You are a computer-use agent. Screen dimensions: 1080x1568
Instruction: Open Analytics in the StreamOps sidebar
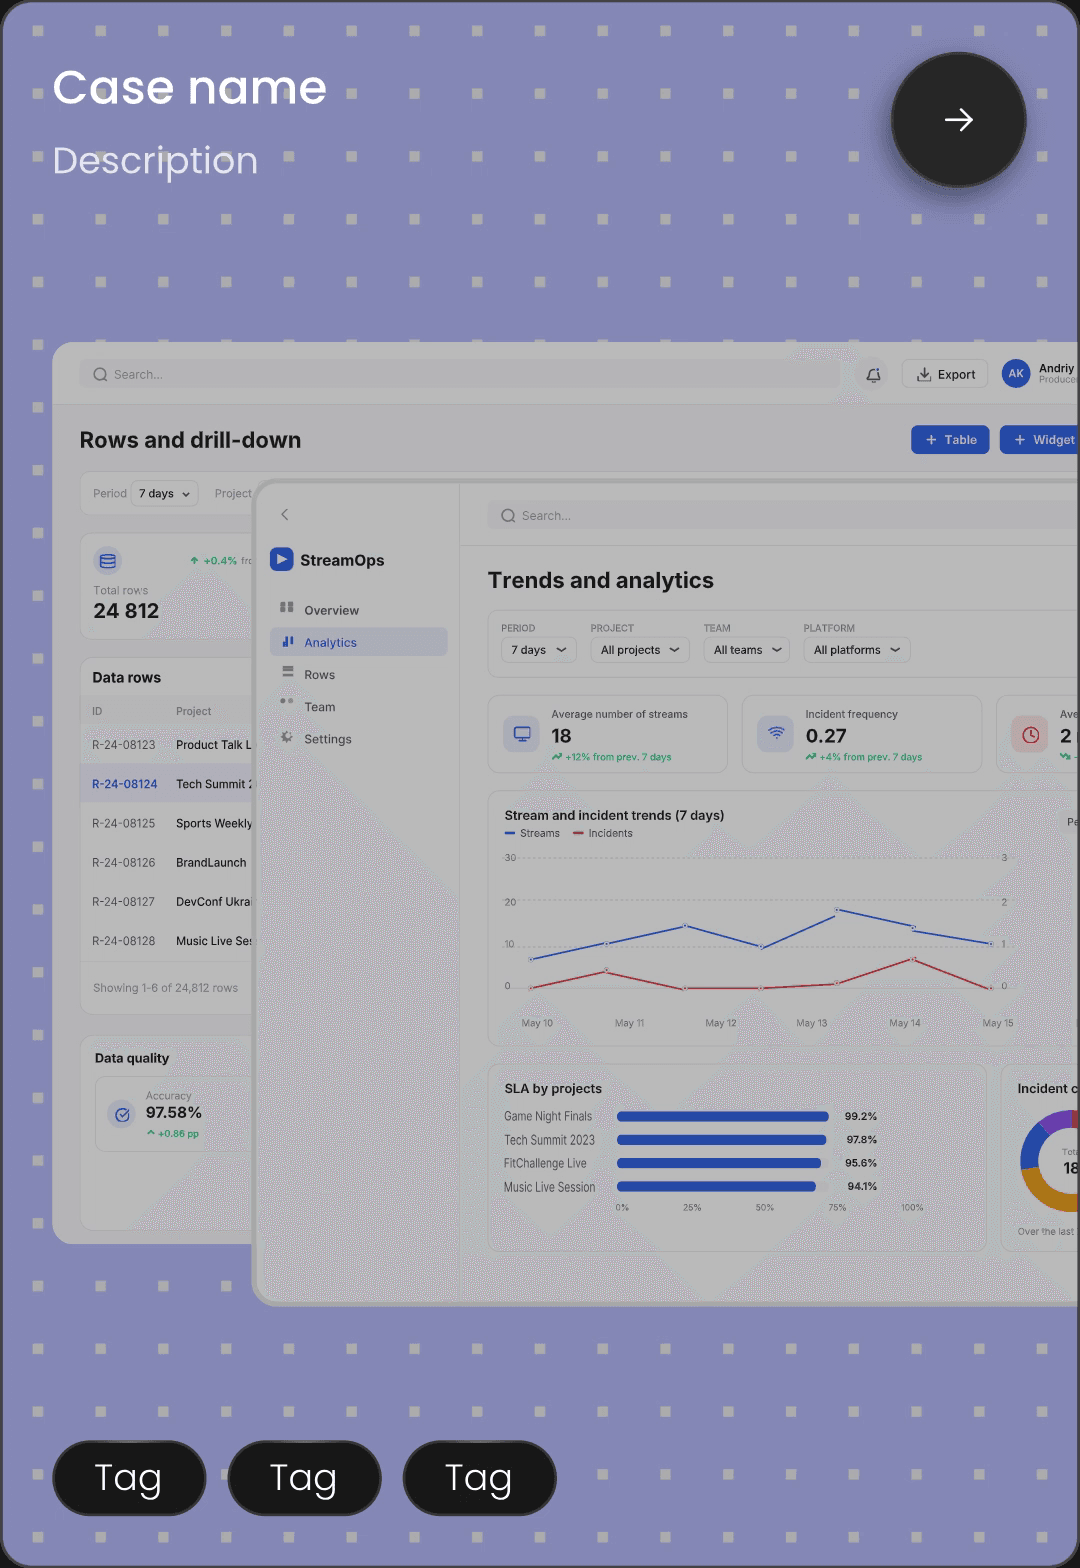[359, 642]
